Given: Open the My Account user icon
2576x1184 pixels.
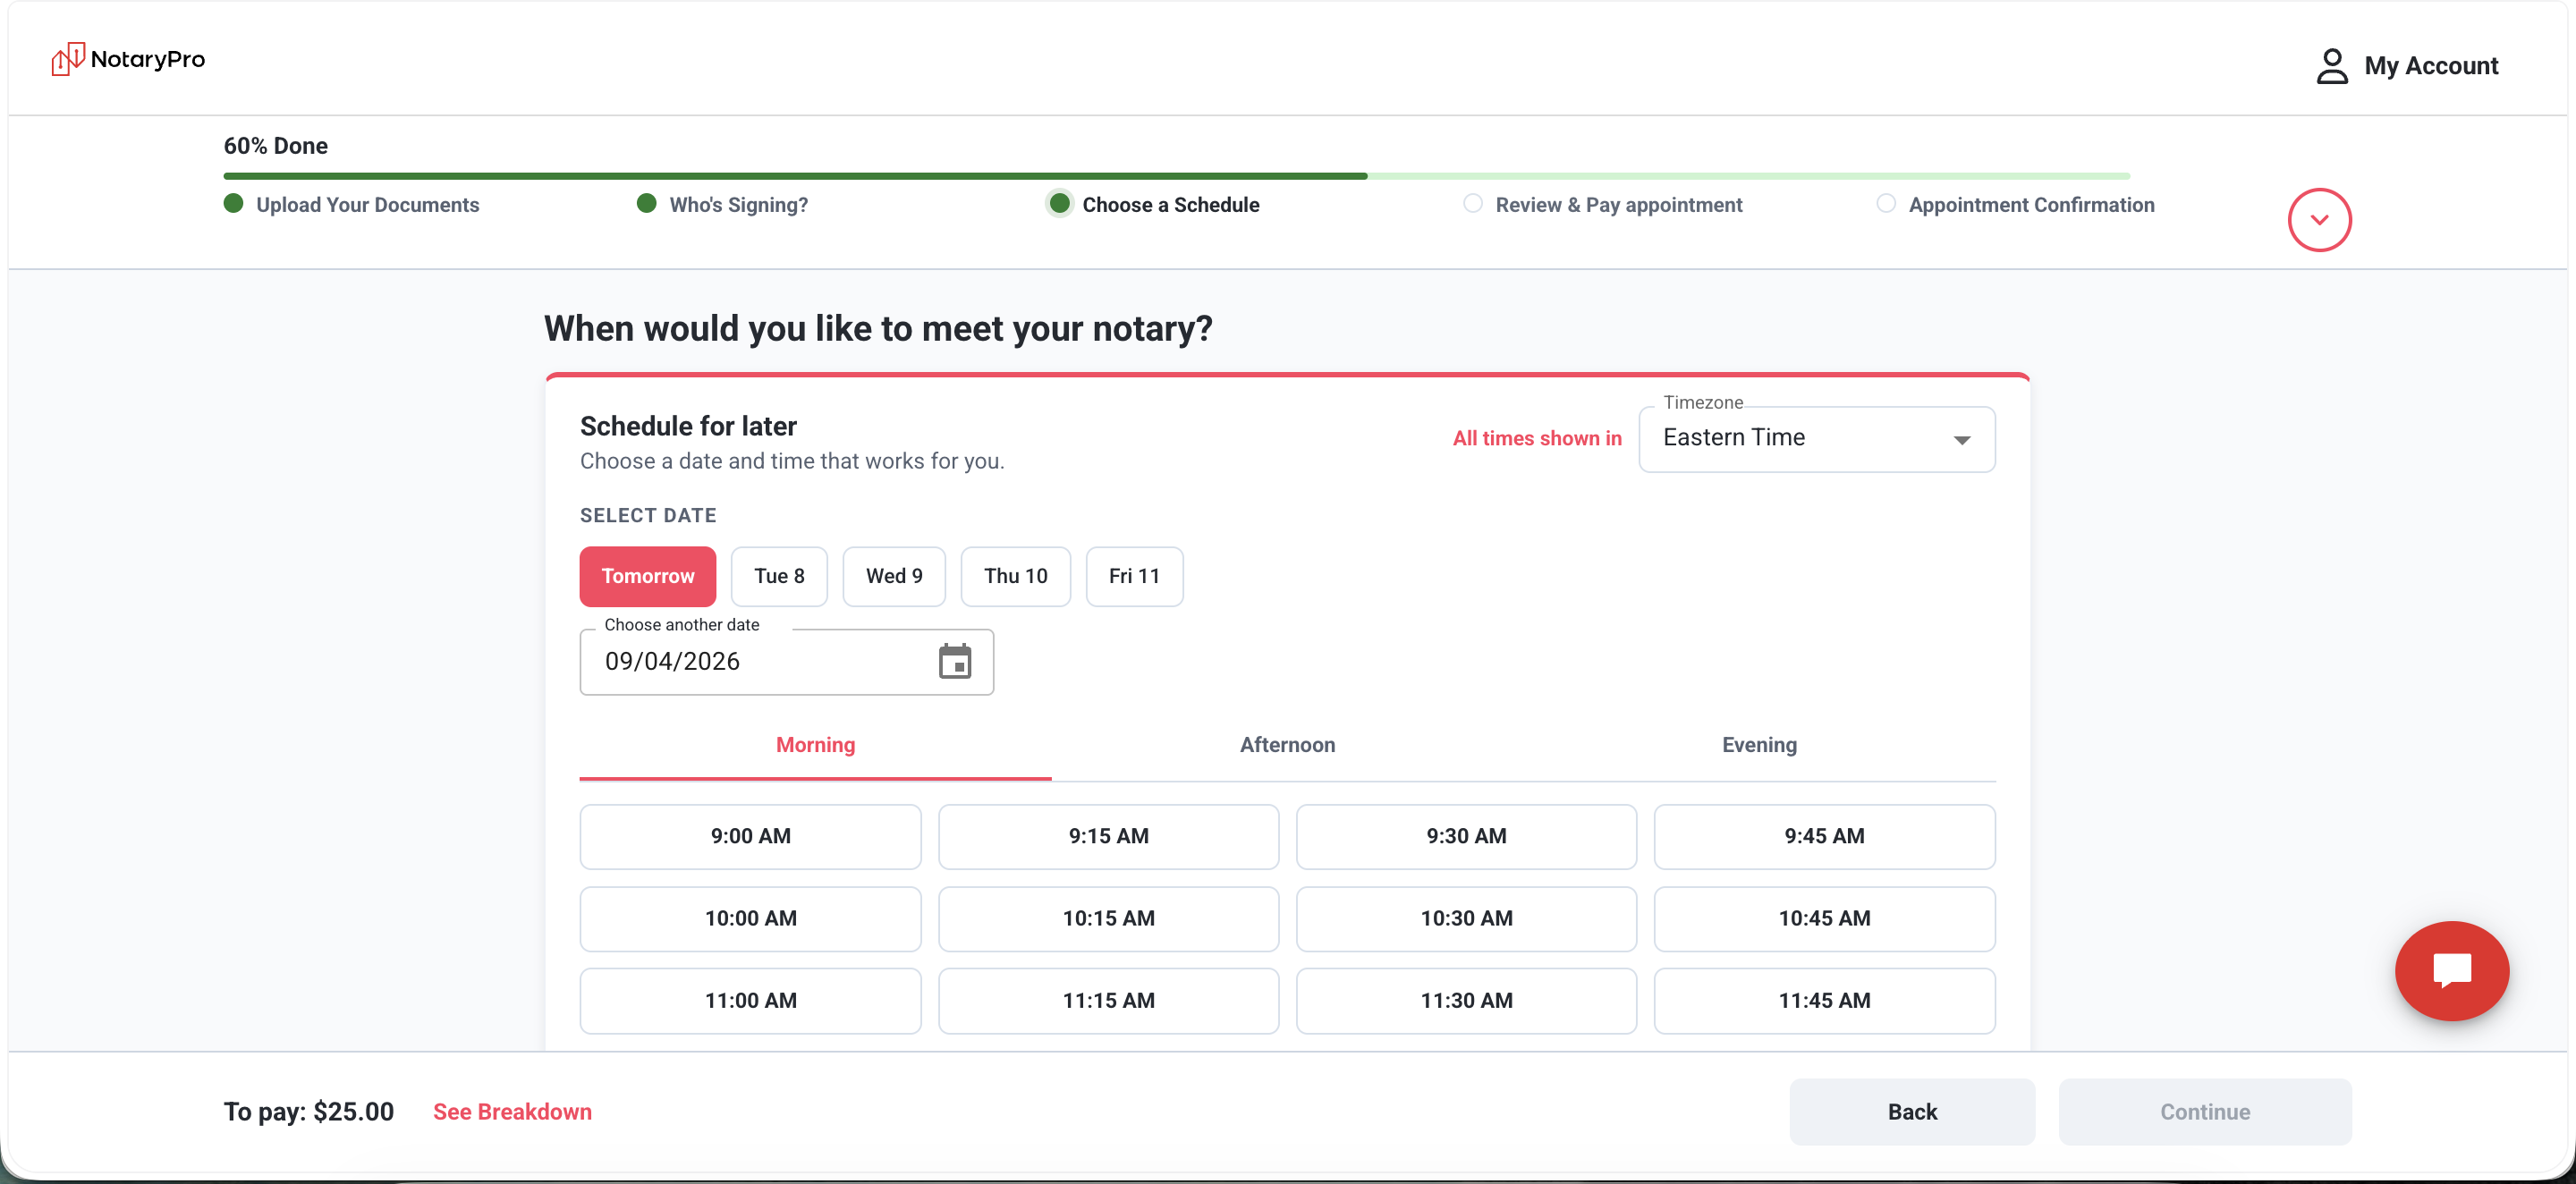Looking at the screenshot, I should 2332,66.
